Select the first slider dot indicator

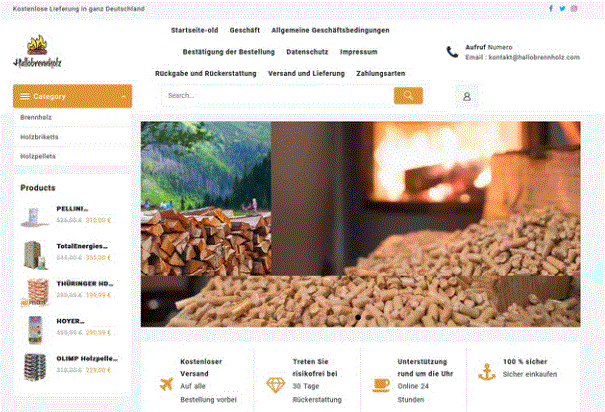358,317
